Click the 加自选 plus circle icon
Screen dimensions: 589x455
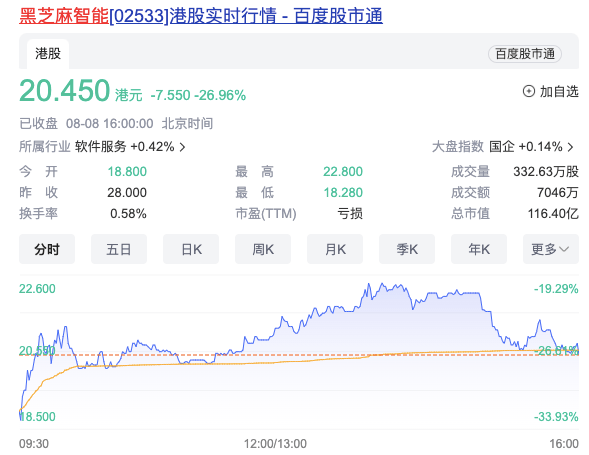point(529,91)
